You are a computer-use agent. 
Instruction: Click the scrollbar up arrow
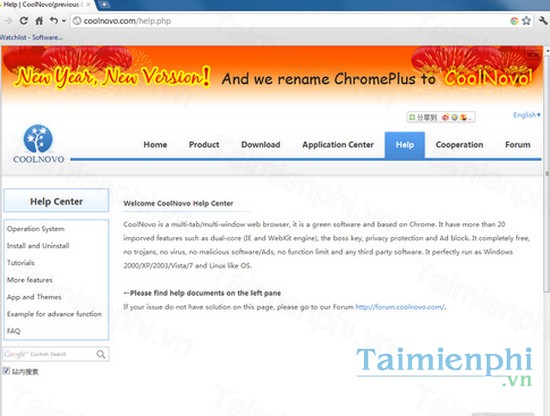click(x=547, y=51)
